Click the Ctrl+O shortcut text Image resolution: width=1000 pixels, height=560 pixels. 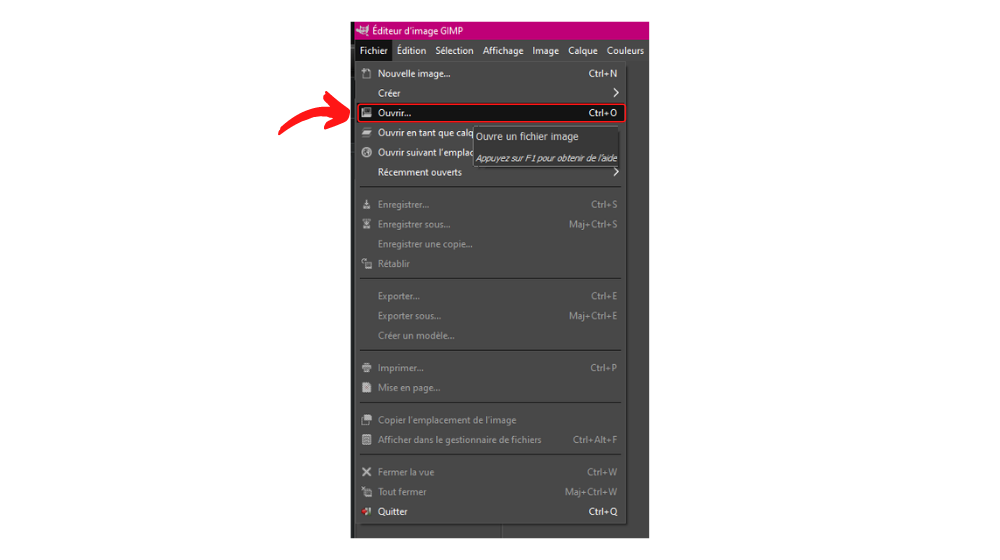pos(603,113)
